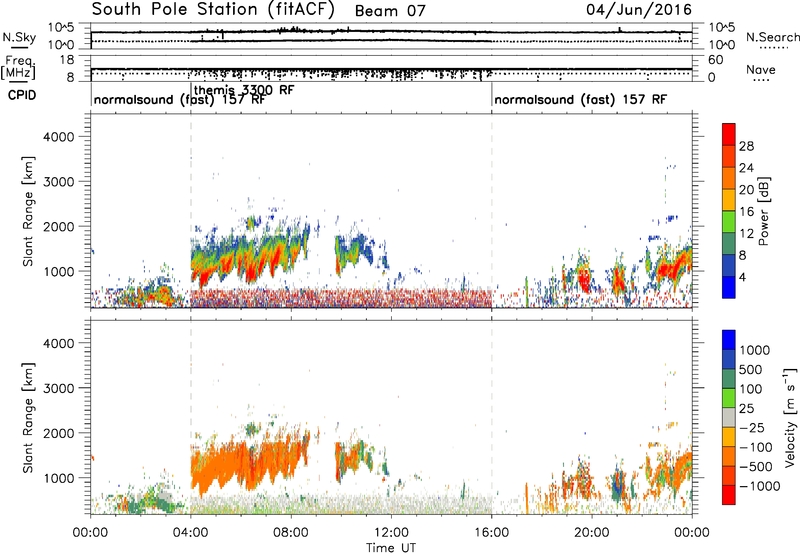
Task: Click the '28' Power scale value
Action: pyautogui.click(x=746, y=146)
